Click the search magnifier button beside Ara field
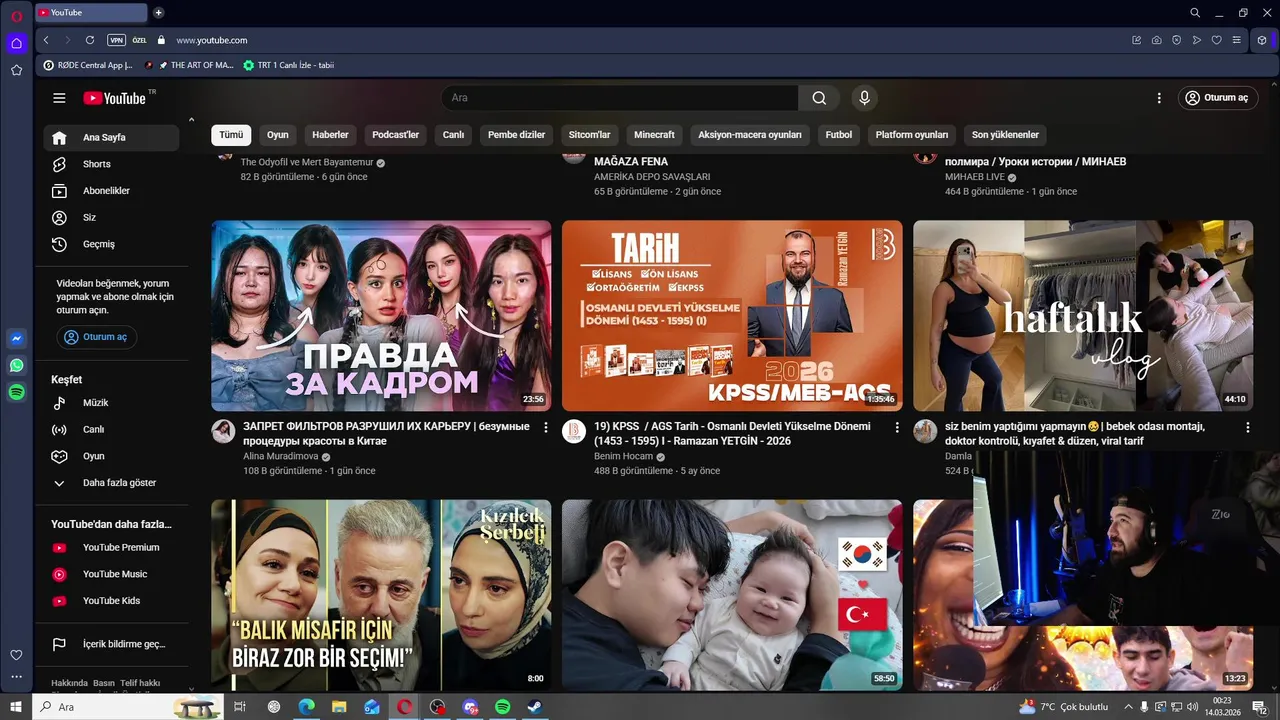1280x720 pixels. (x=819, y=98)
